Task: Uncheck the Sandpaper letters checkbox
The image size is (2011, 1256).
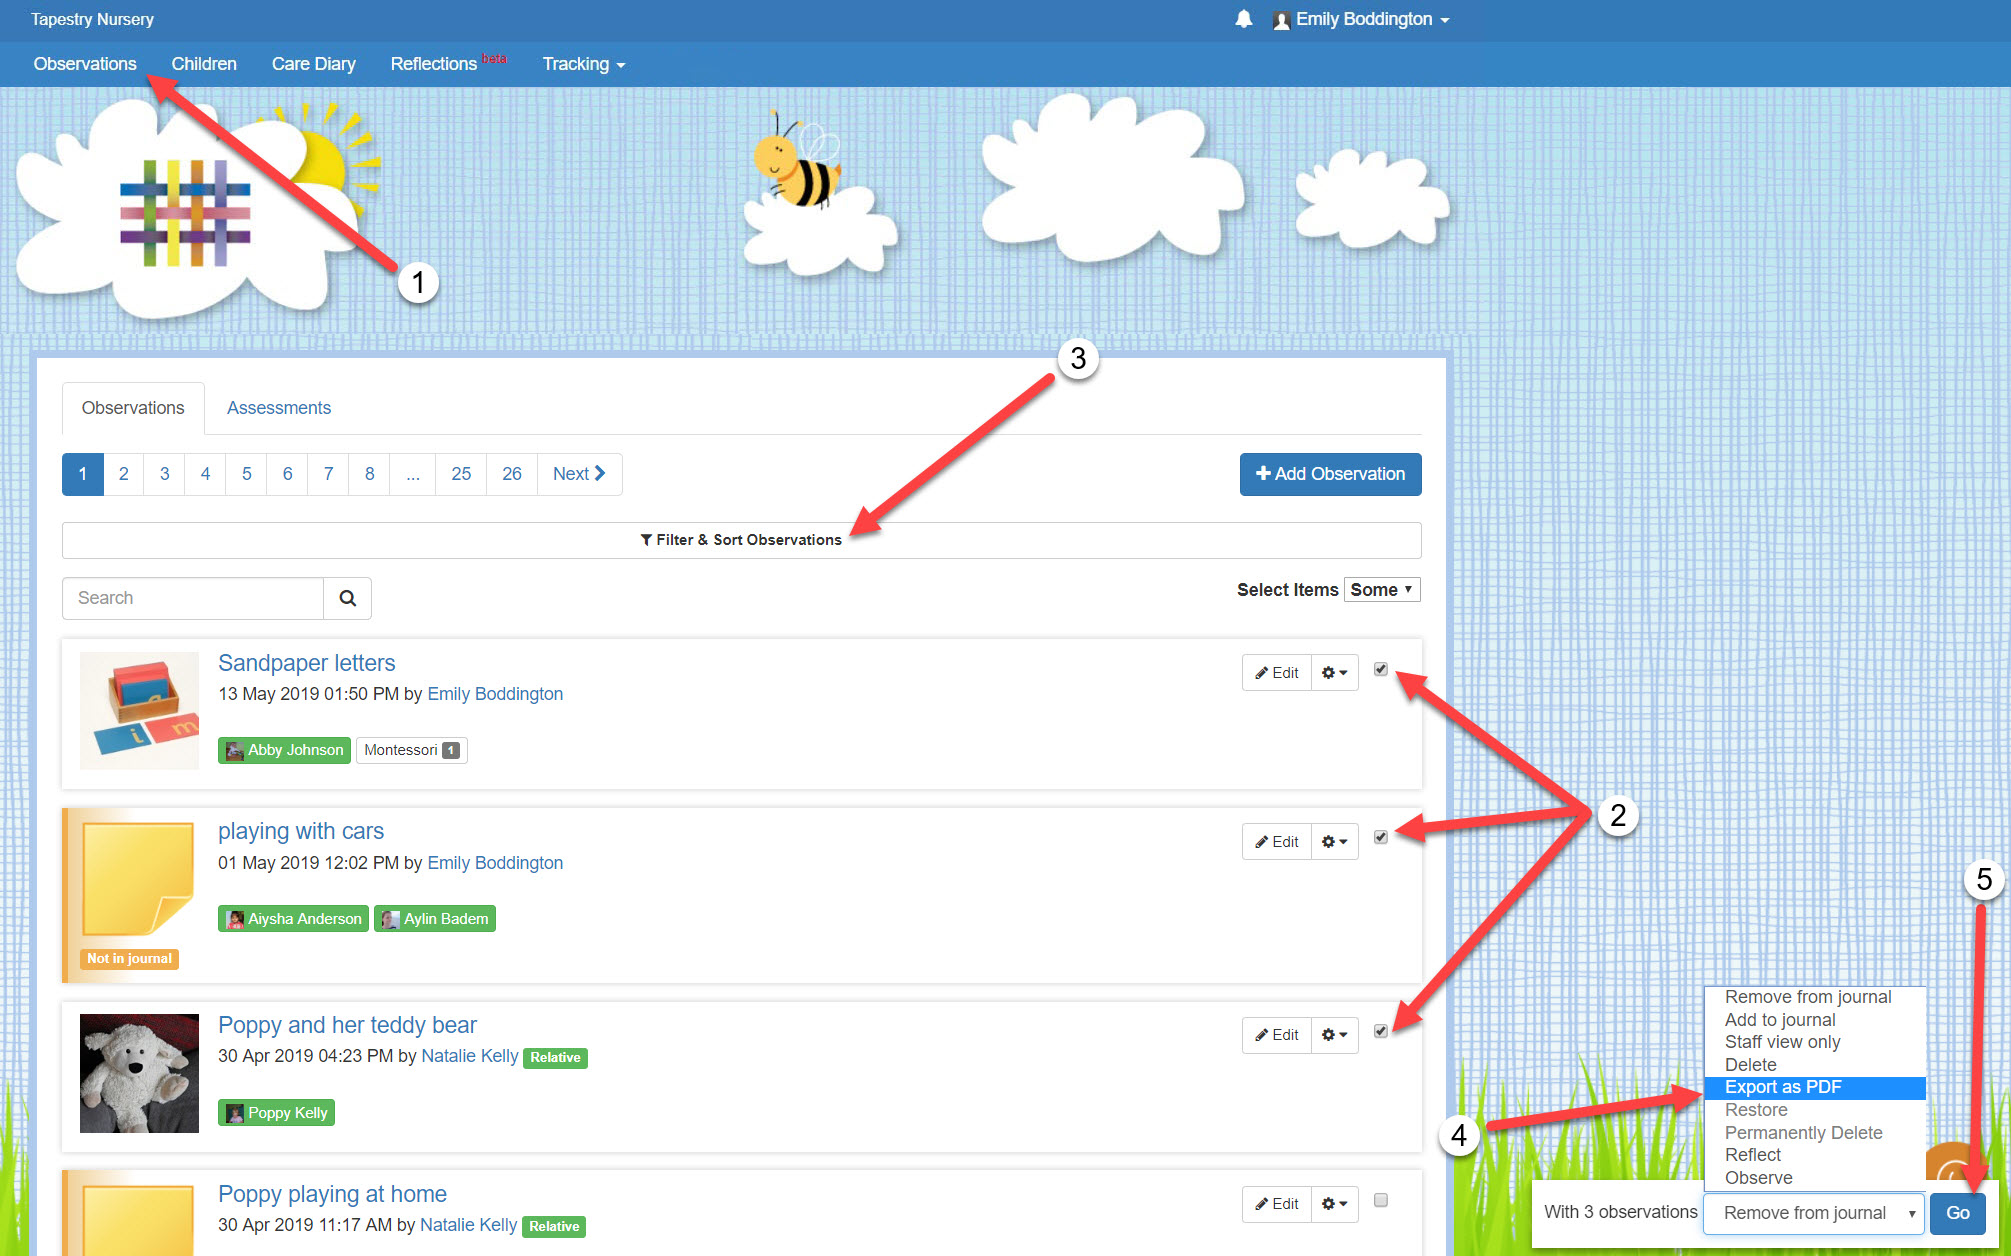Action: point(1380,669)
